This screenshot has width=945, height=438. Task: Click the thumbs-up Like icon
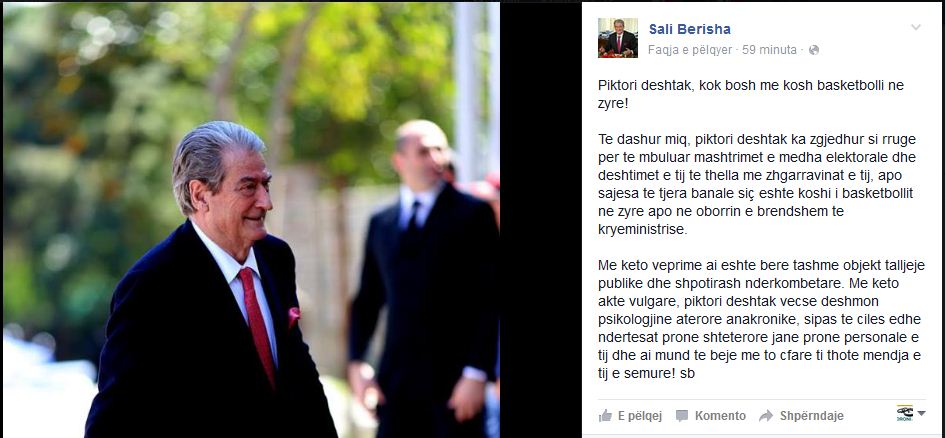click(x=605, y=415)
